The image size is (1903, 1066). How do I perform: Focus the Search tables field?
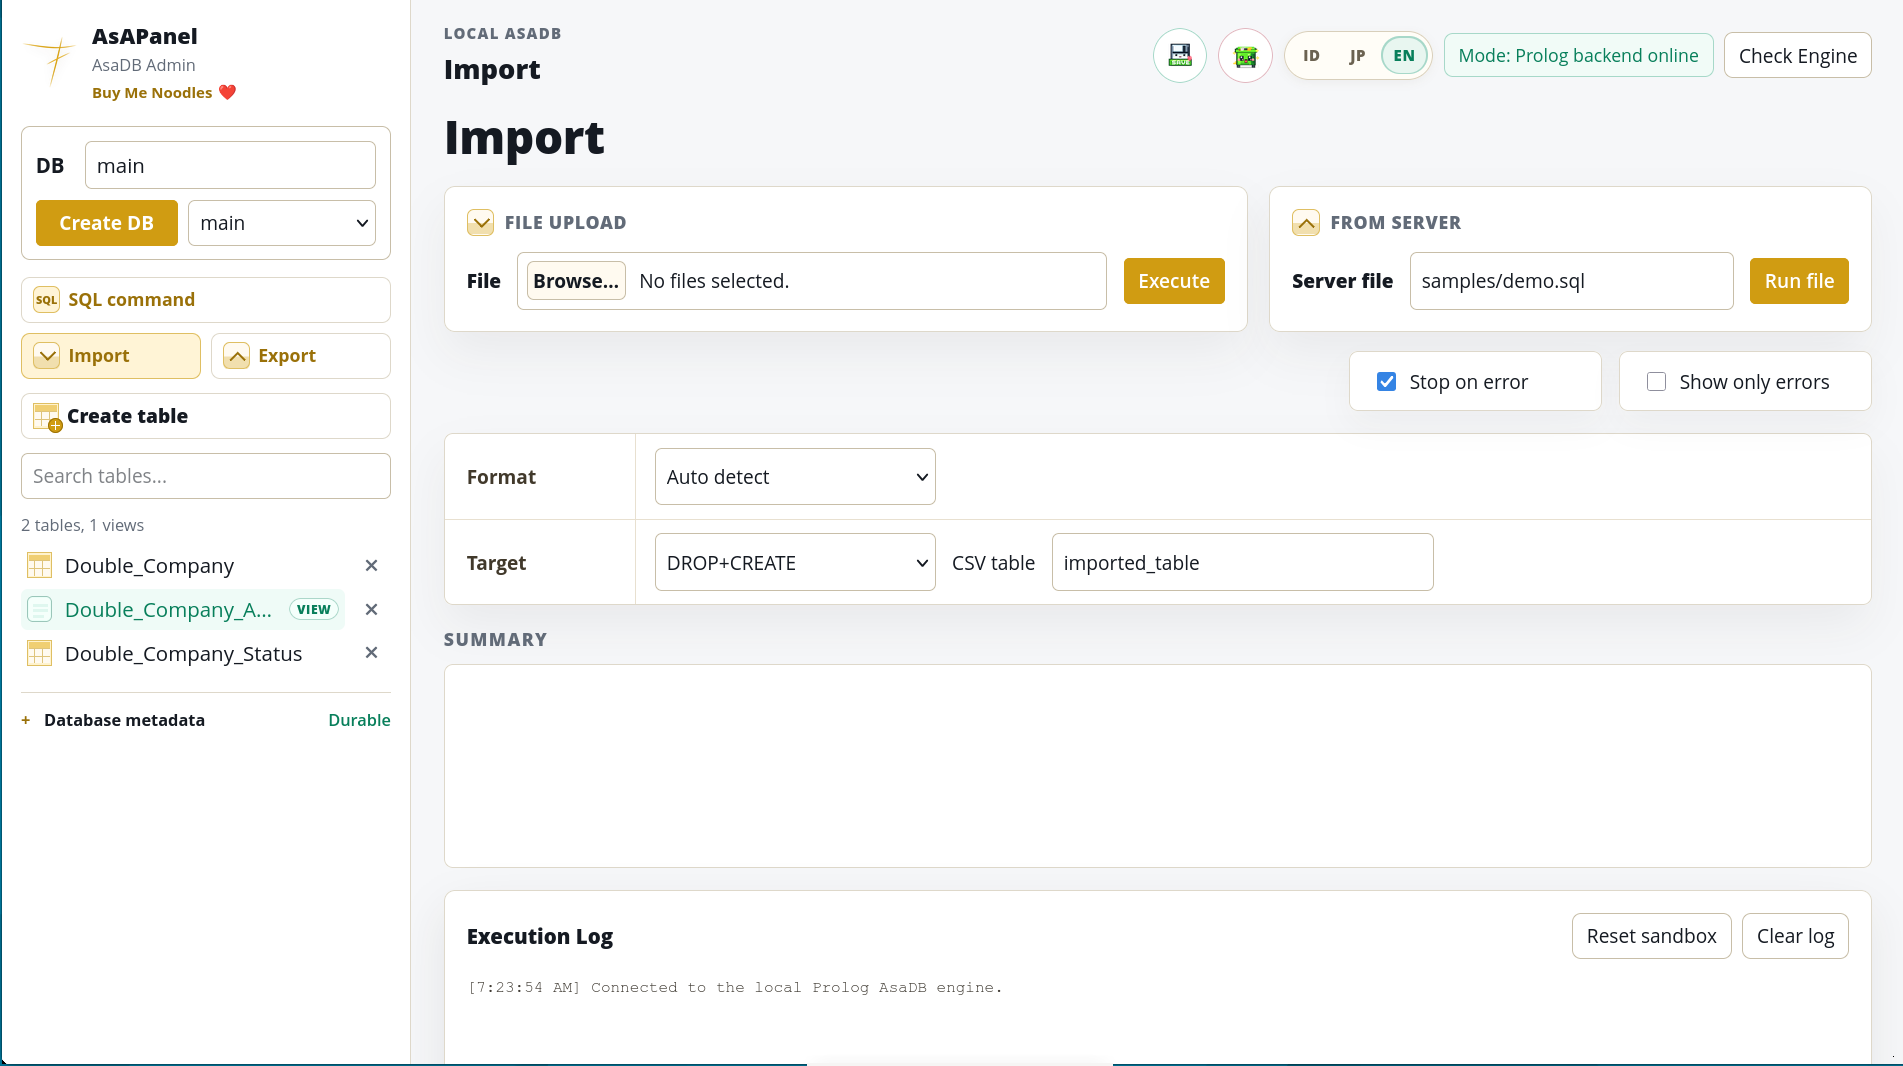[x=206, y=476]
